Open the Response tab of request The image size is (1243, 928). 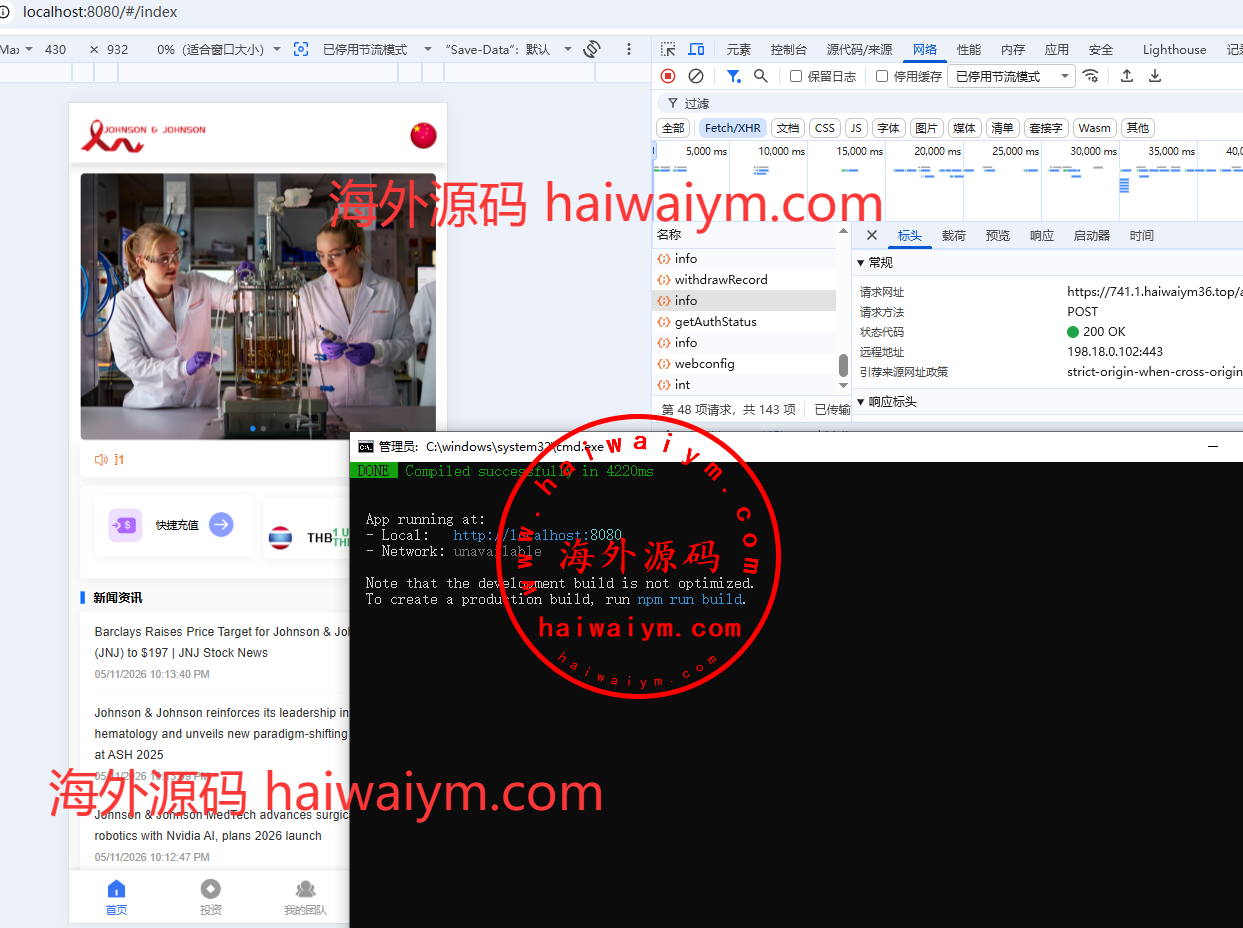[x=1042, y=235]
